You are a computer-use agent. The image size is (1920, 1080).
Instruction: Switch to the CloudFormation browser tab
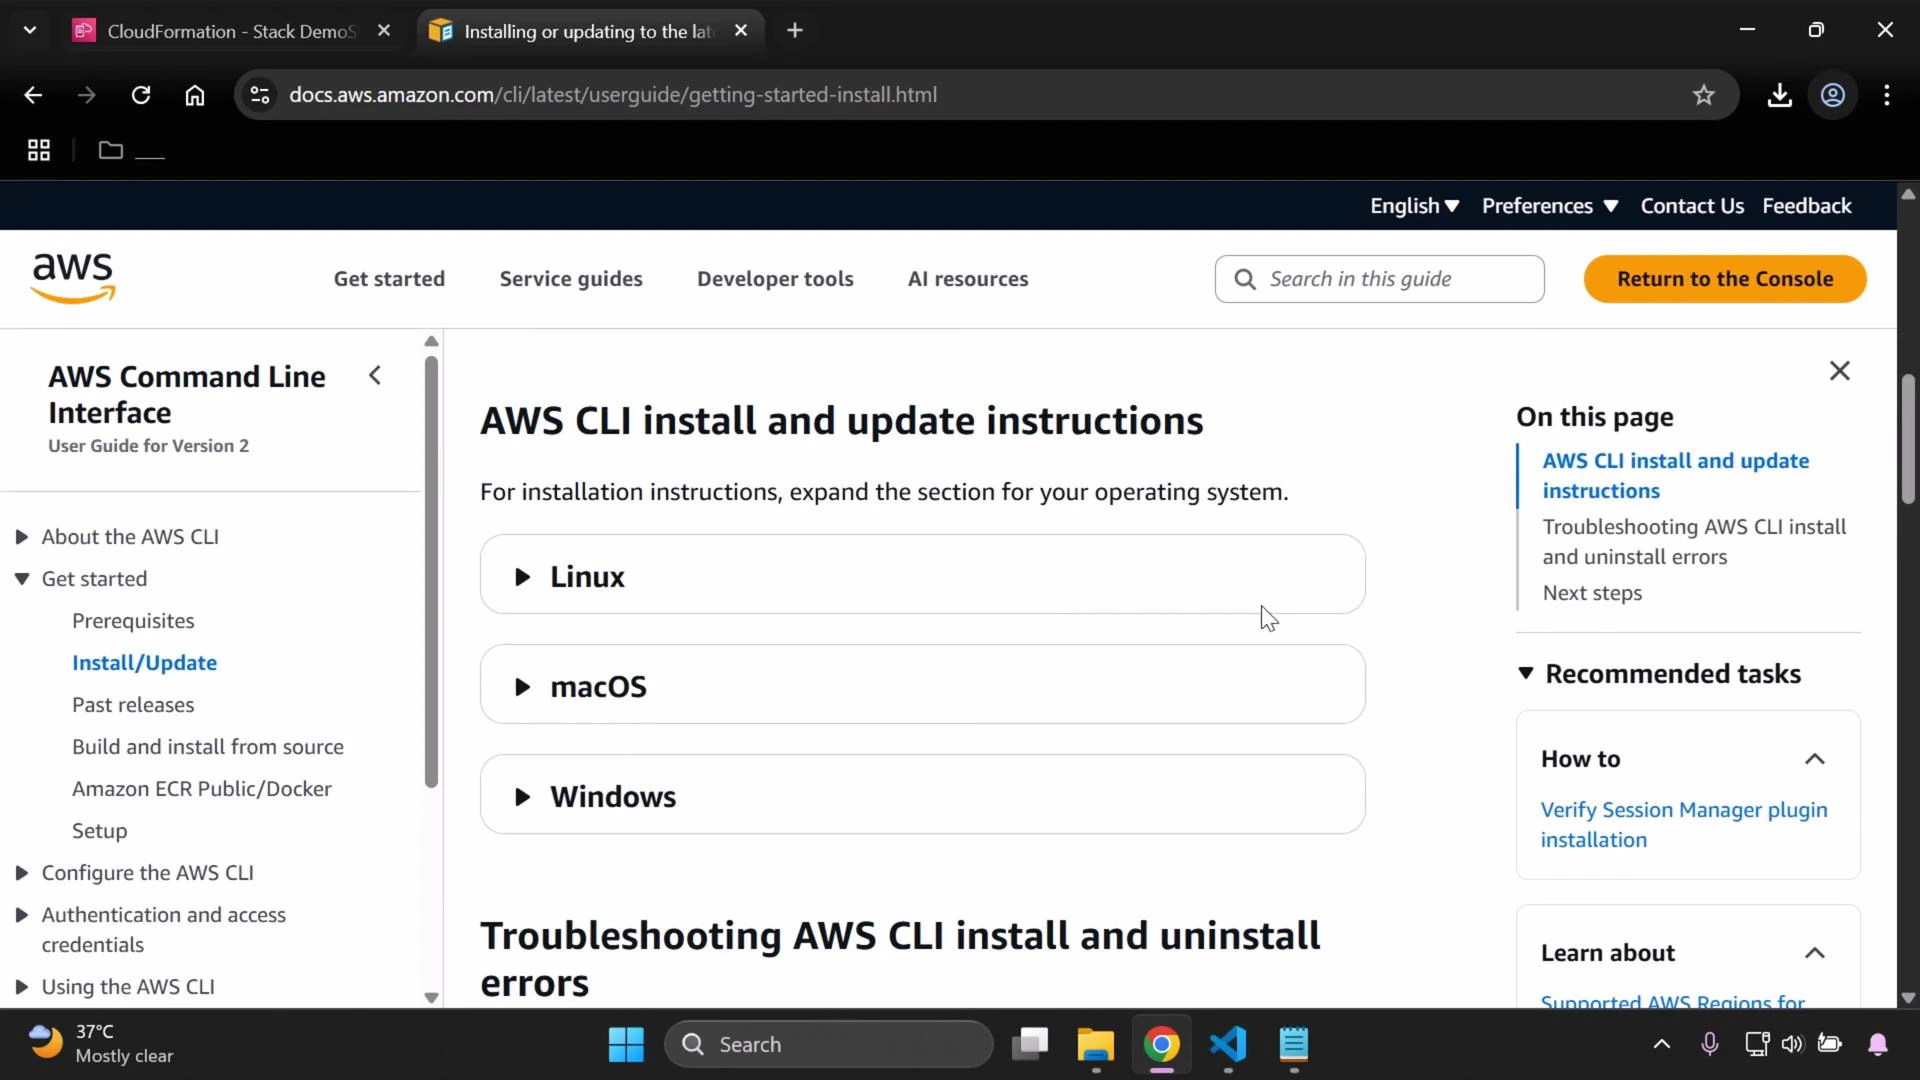point(220,30)
